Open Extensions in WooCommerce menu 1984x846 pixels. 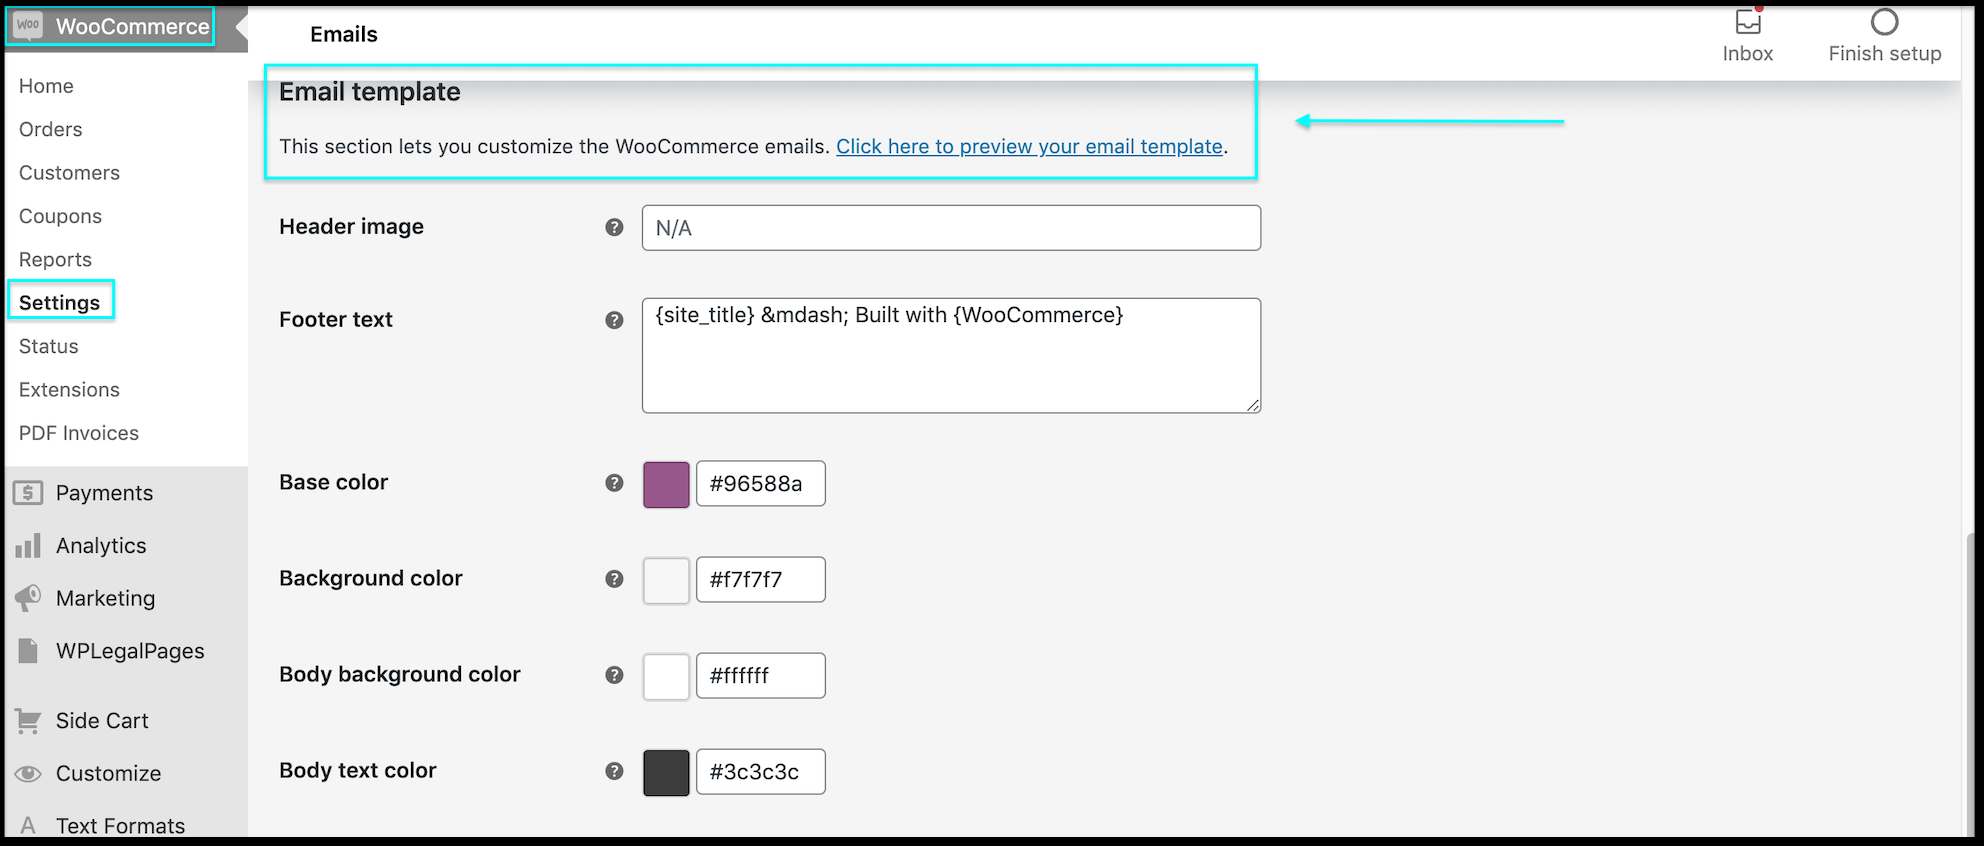(x=69, y=390)
